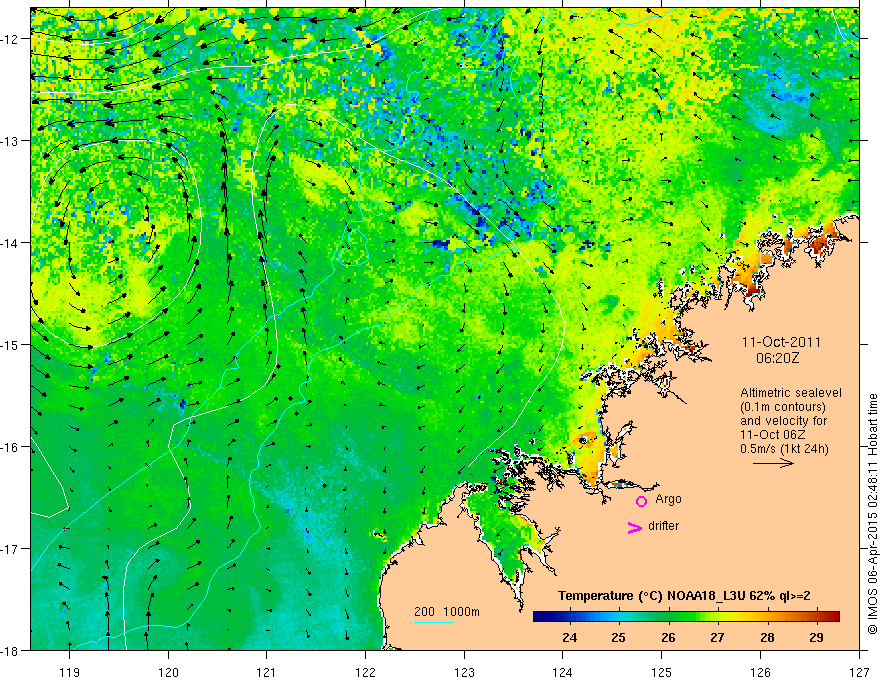Click latitude axis label -15
Viewport: 880px width, 680px height.
tap(11, 345)
